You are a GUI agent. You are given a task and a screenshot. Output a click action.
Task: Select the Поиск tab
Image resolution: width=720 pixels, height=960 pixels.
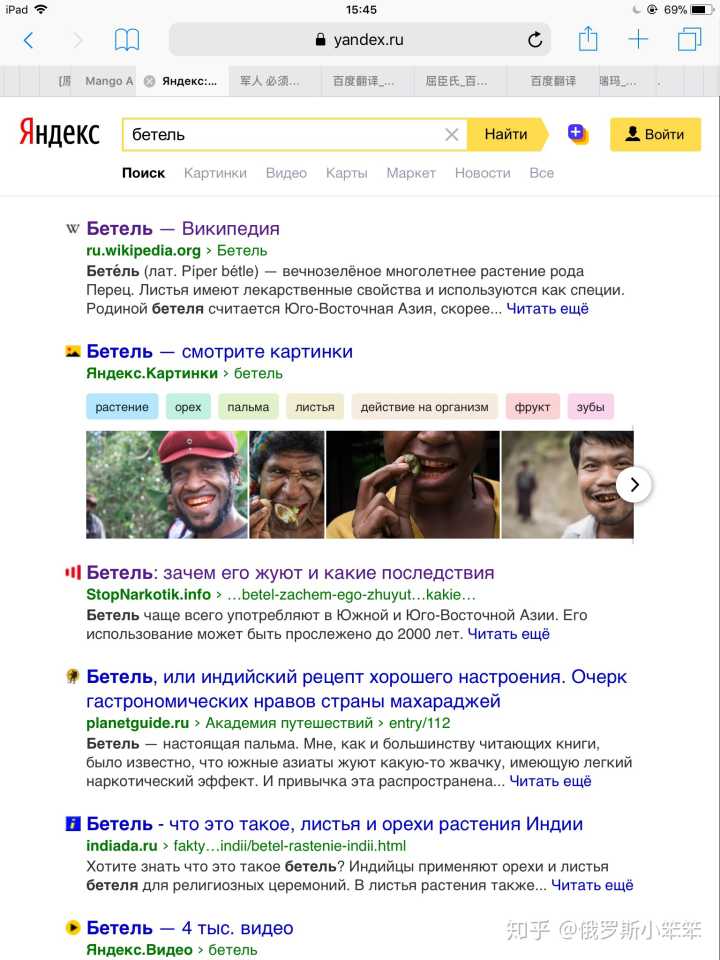(x=143, y=173)
